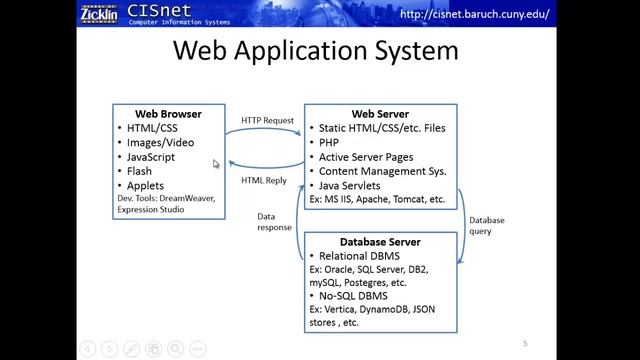Click Ex: MS IIS, Apache, Tomcat line

[377, 199]
